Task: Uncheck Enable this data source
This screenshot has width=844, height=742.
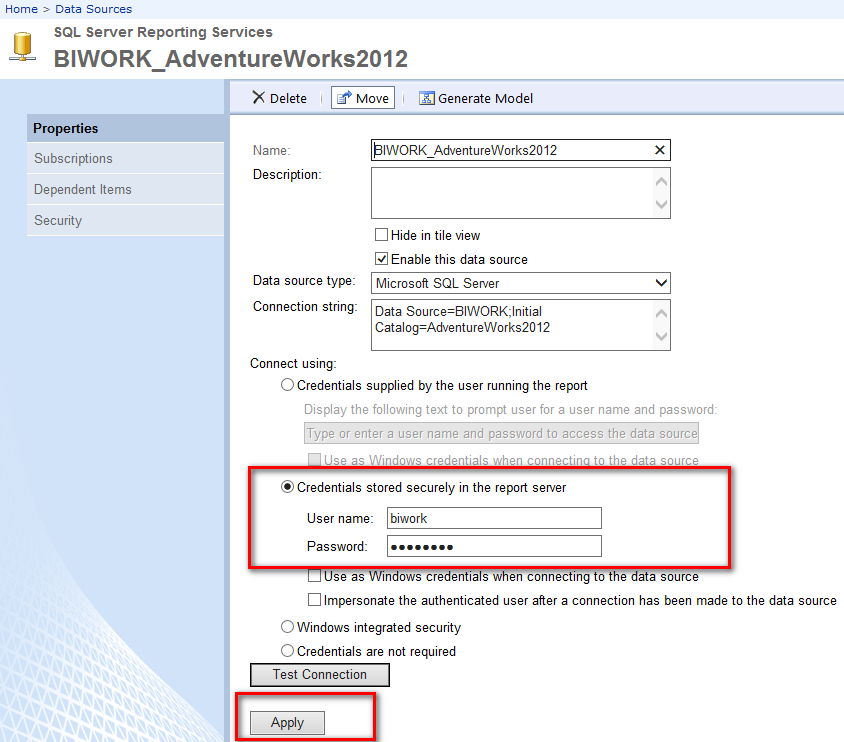Action: coord(381,259)
